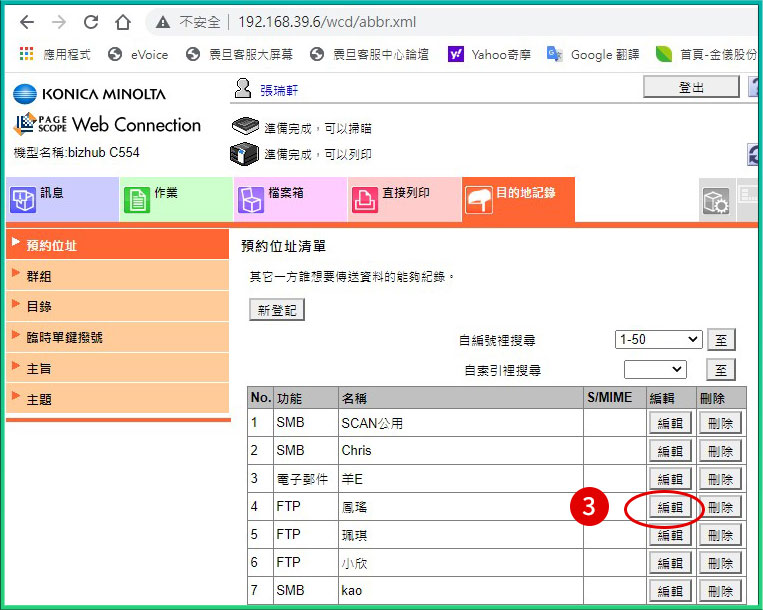Click 編輯 for the circled No. 4 FTP entry
The width and height of the screenshot is (763, 610).
[x=669, y=507]
